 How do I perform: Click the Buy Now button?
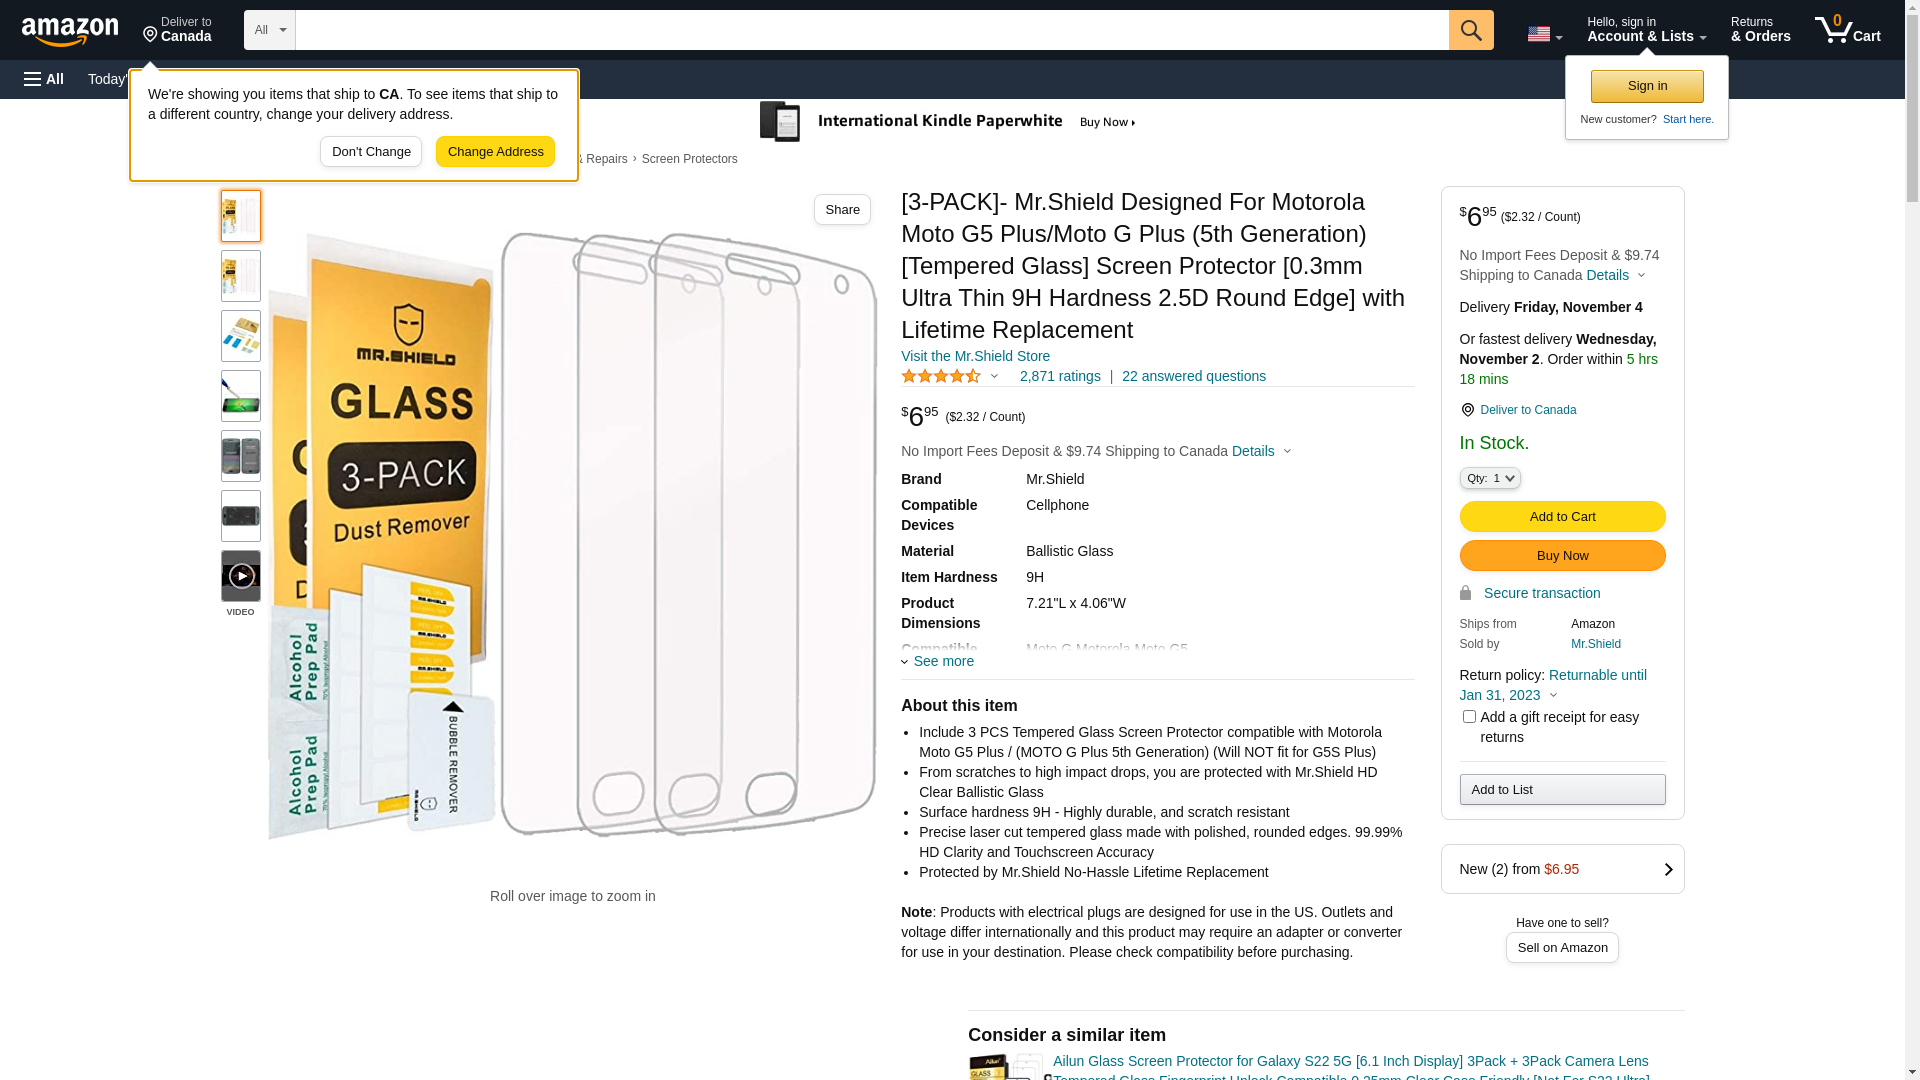point(1562,556)
